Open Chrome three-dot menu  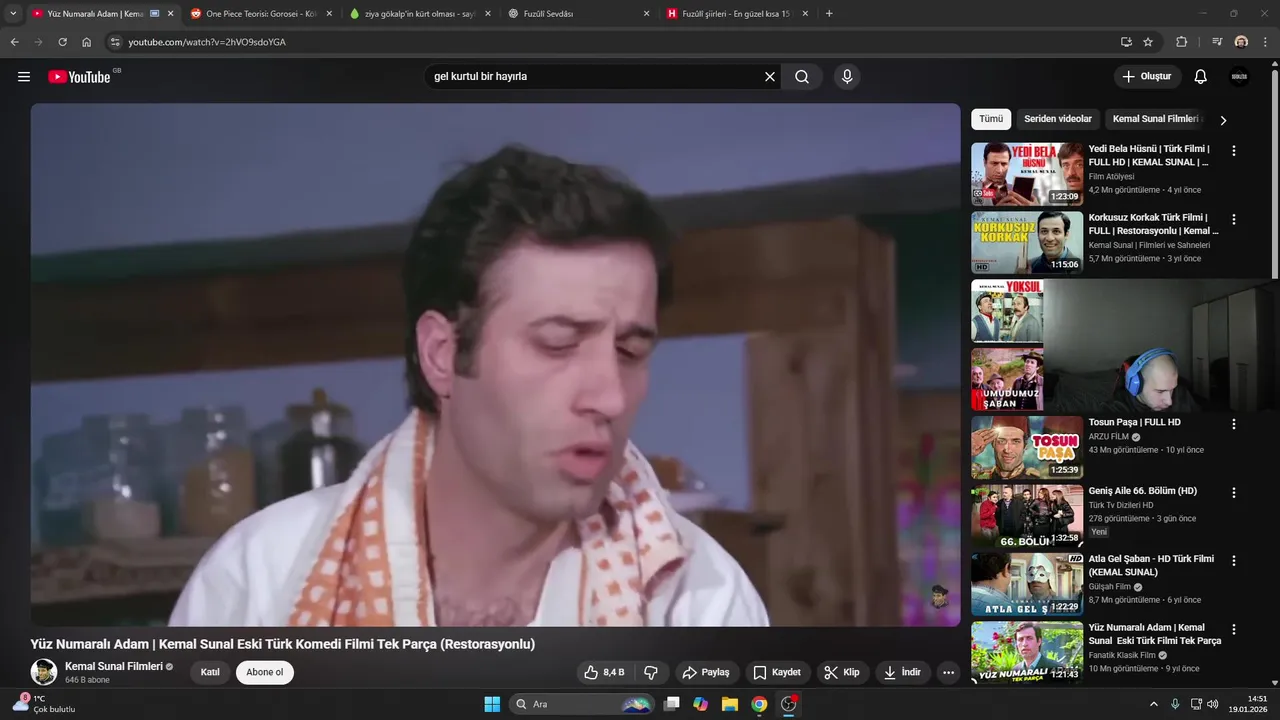point(1265,42)
